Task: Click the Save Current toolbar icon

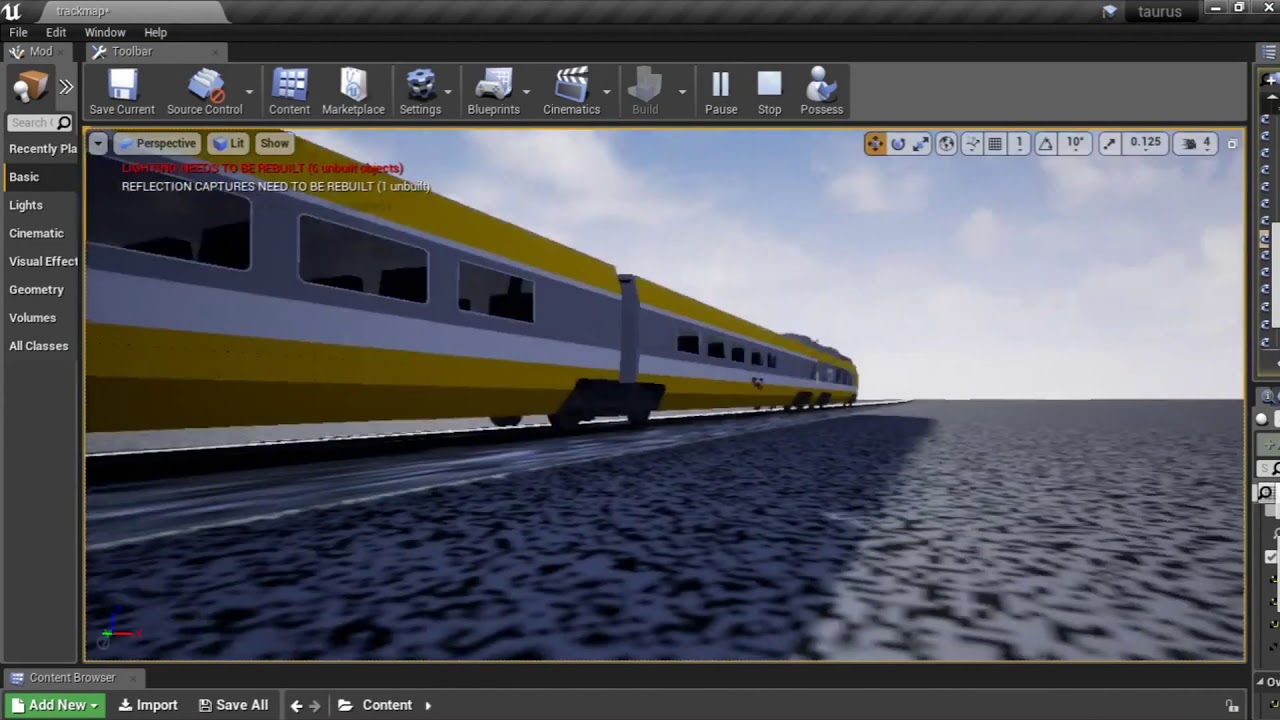Action: point(122,92)
